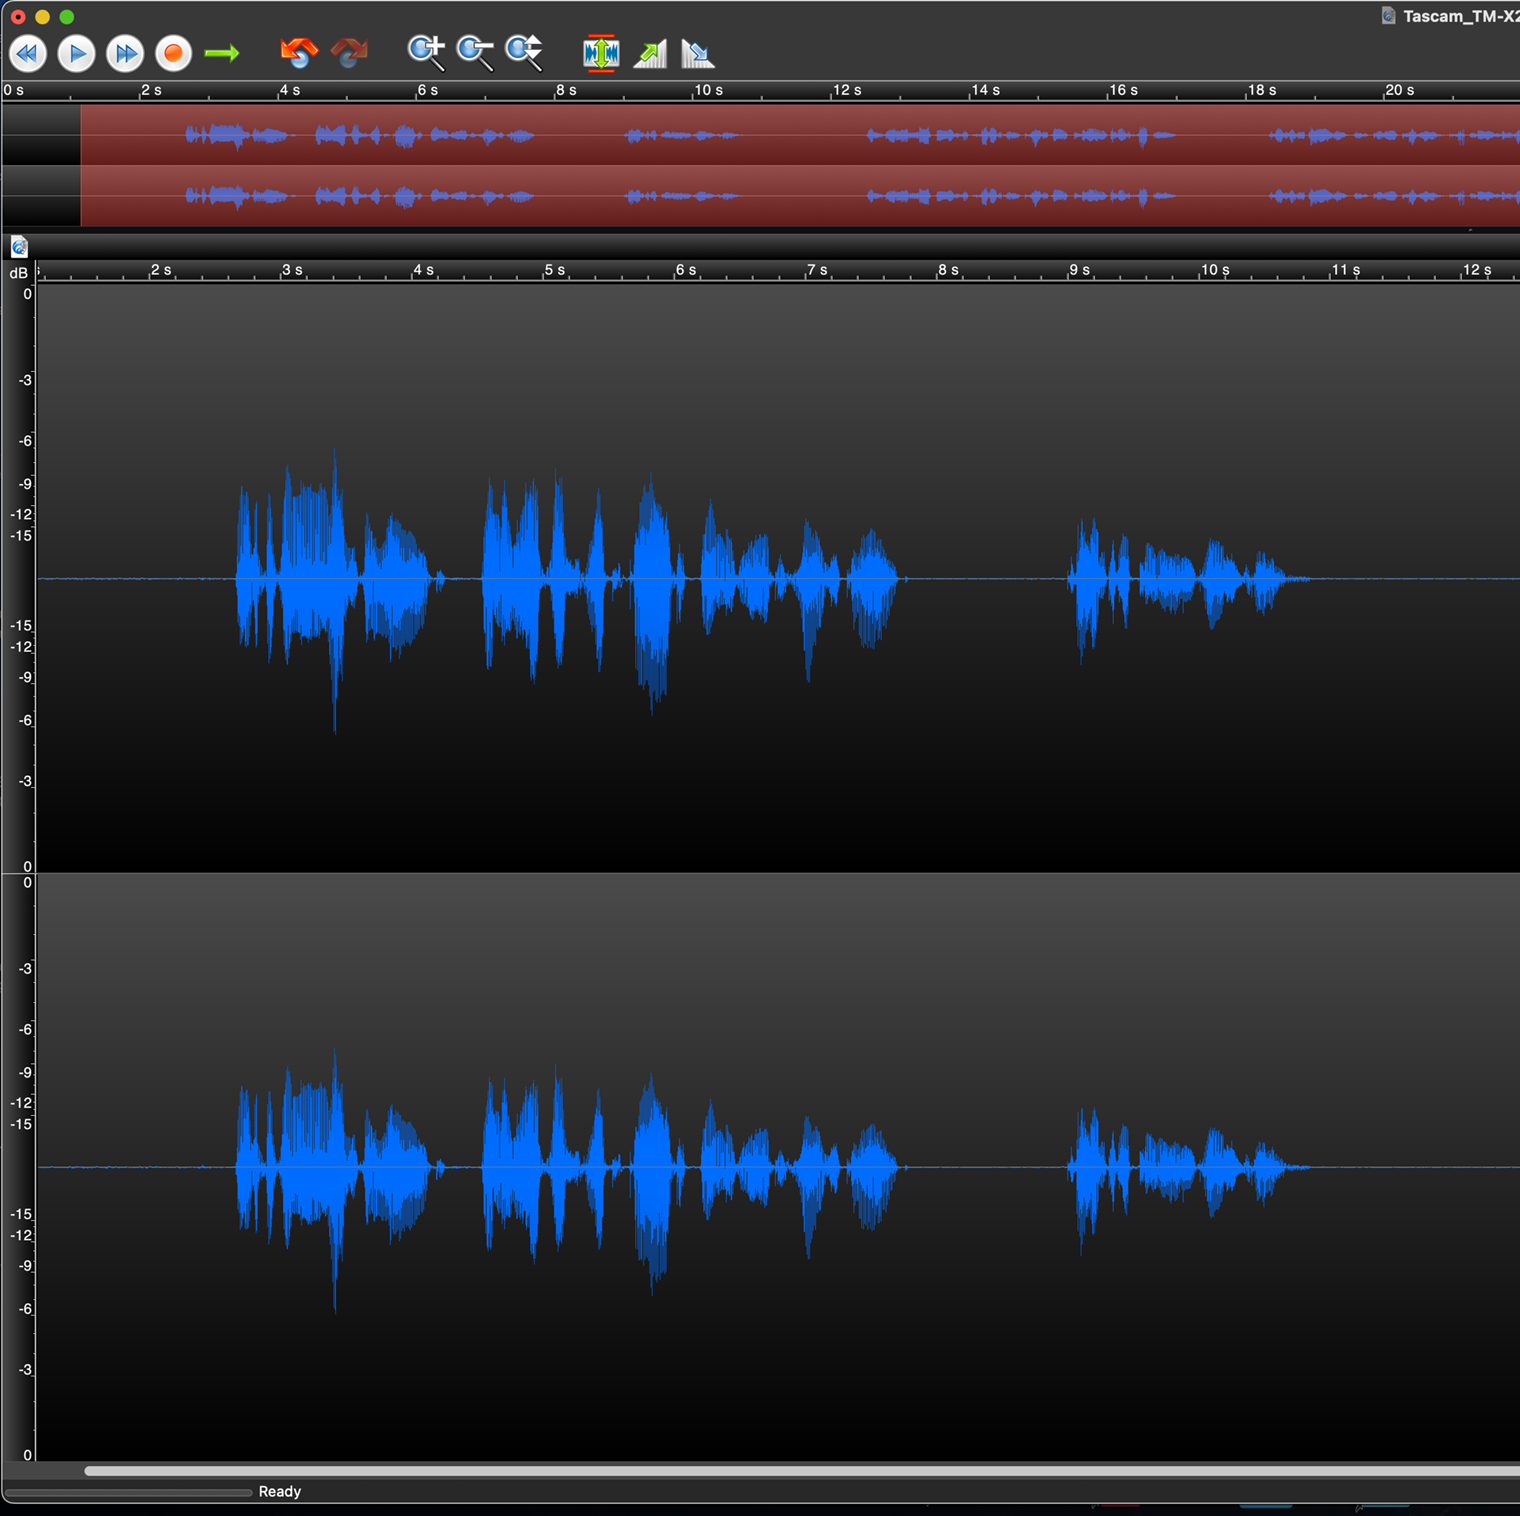Viewport: 1520px width, 1516px height.
Task: Apply Fade In with the green ramp icon
Action: pos(650,54)
